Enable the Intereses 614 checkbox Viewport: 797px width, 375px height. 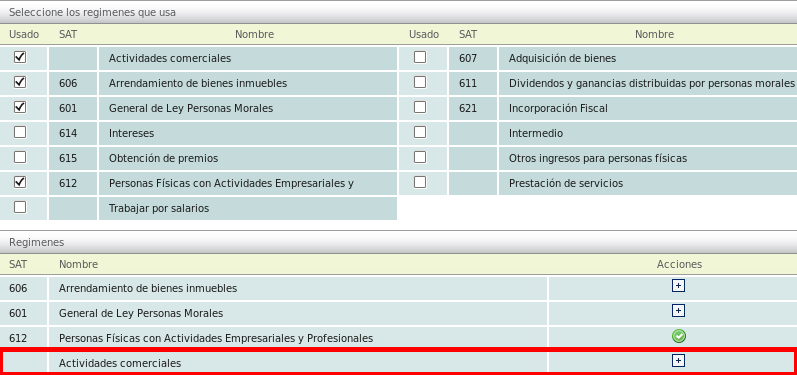20,132
